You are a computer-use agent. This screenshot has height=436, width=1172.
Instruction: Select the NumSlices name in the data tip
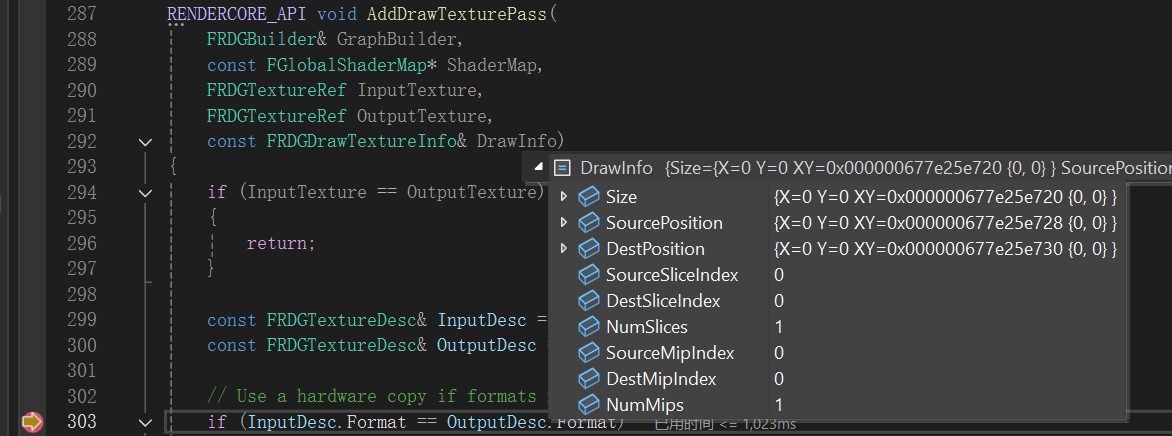[x=647, y=327]
